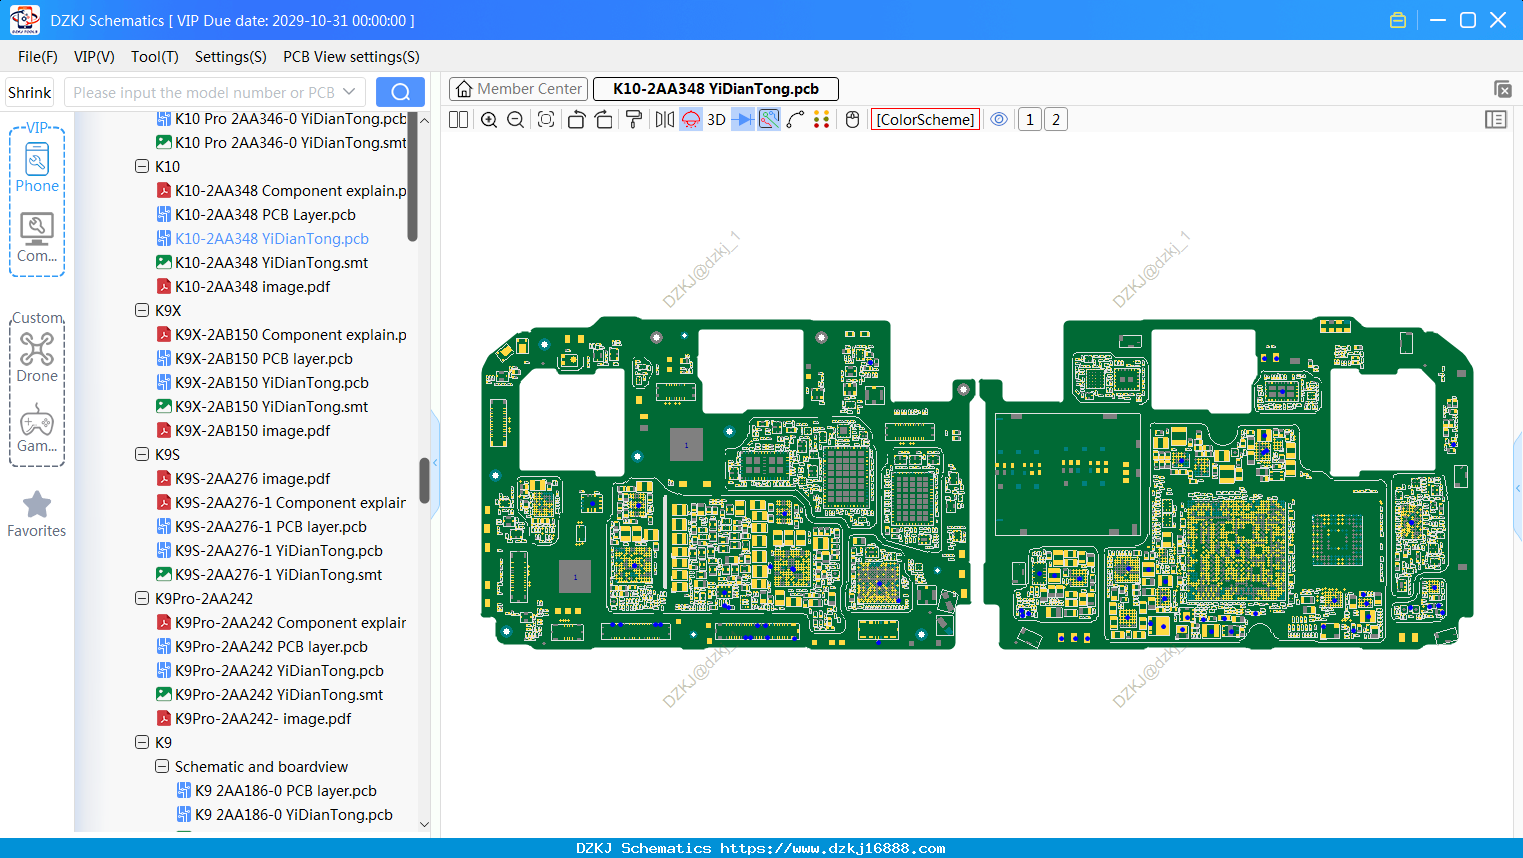
Task: Open the Tool(T) menu
Action: pyautogui.click(x=155, y=57)
